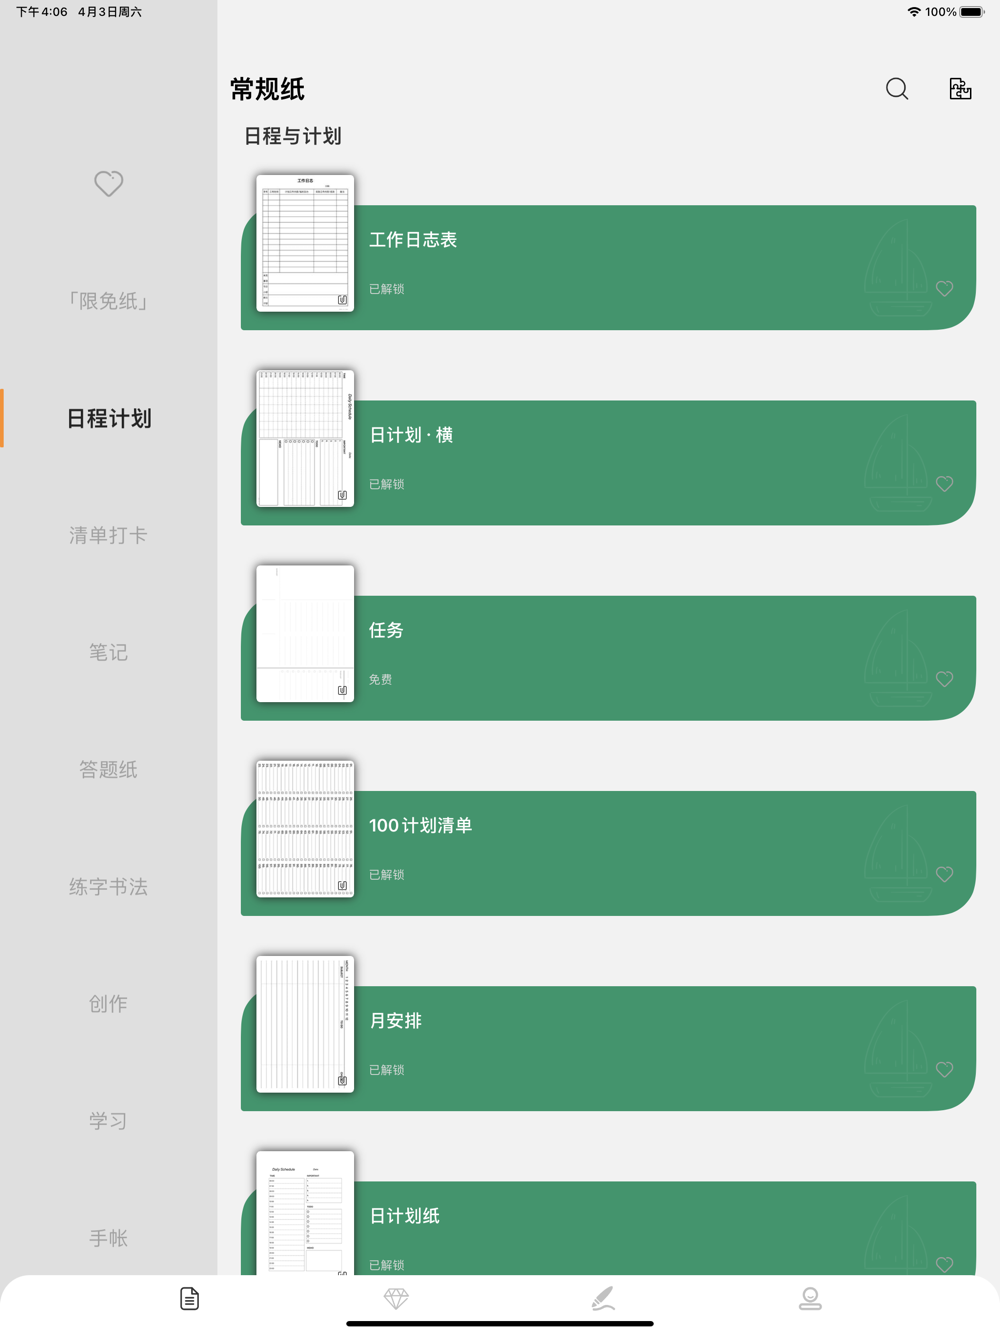
Task: Tap the puzzle-piece import icon
Action: coord(960,89)
